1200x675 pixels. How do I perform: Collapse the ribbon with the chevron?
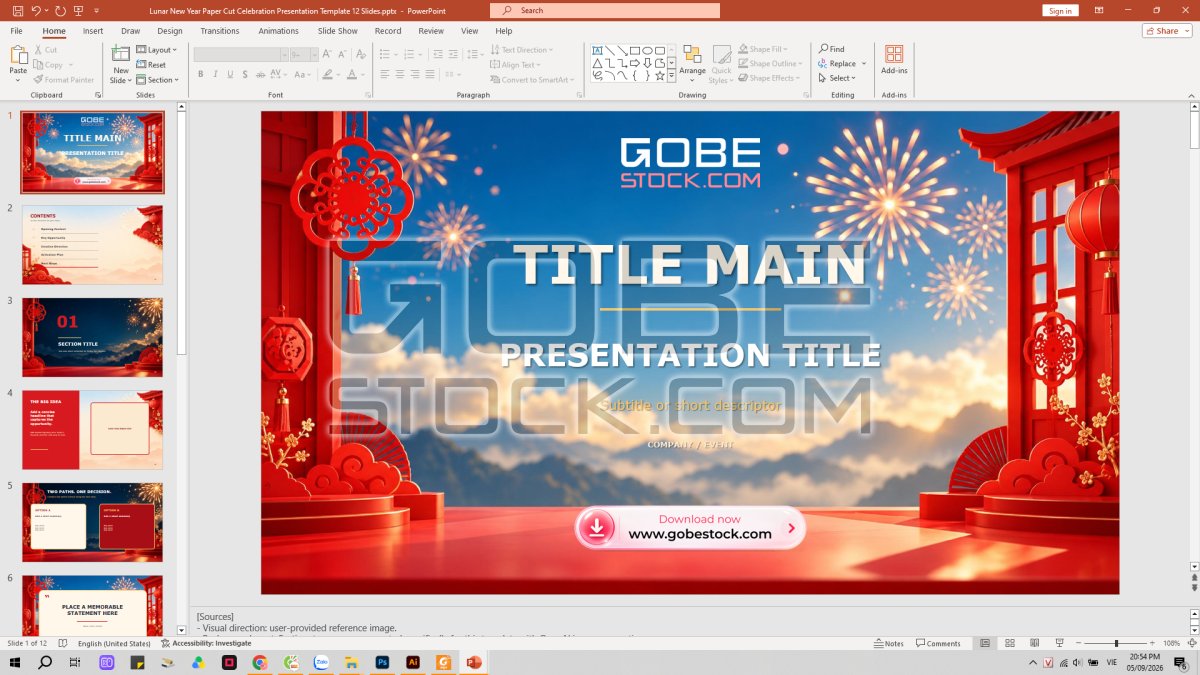1189,95
